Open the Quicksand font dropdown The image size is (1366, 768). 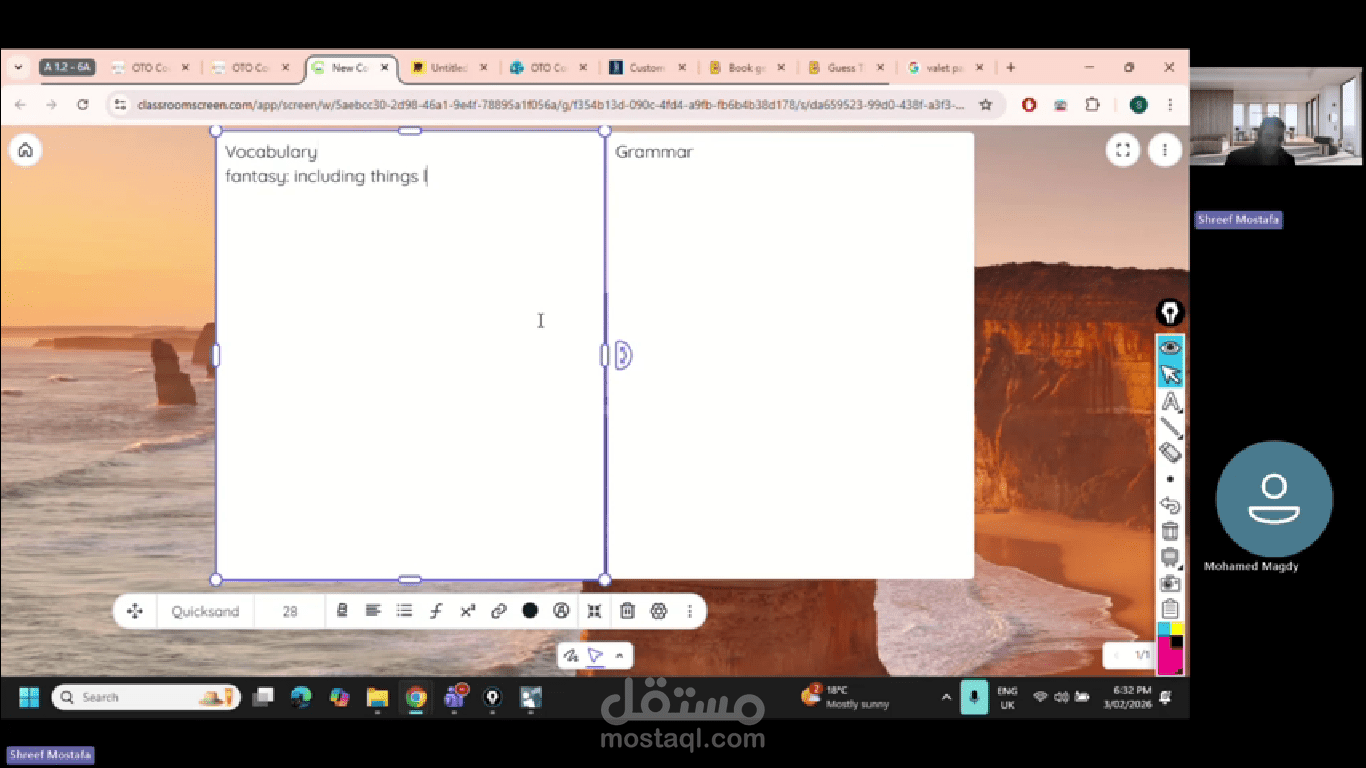click(205, 611)
